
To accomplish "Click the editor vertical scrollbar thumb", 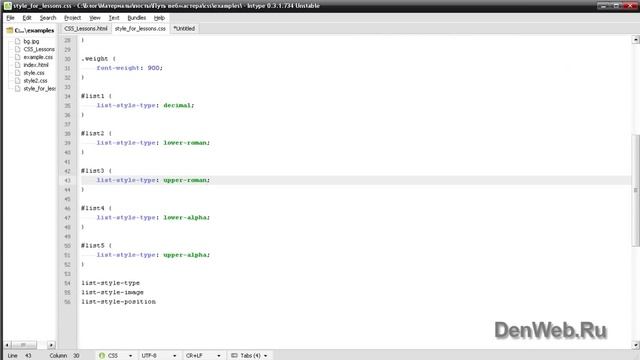I will coord(636,190).
